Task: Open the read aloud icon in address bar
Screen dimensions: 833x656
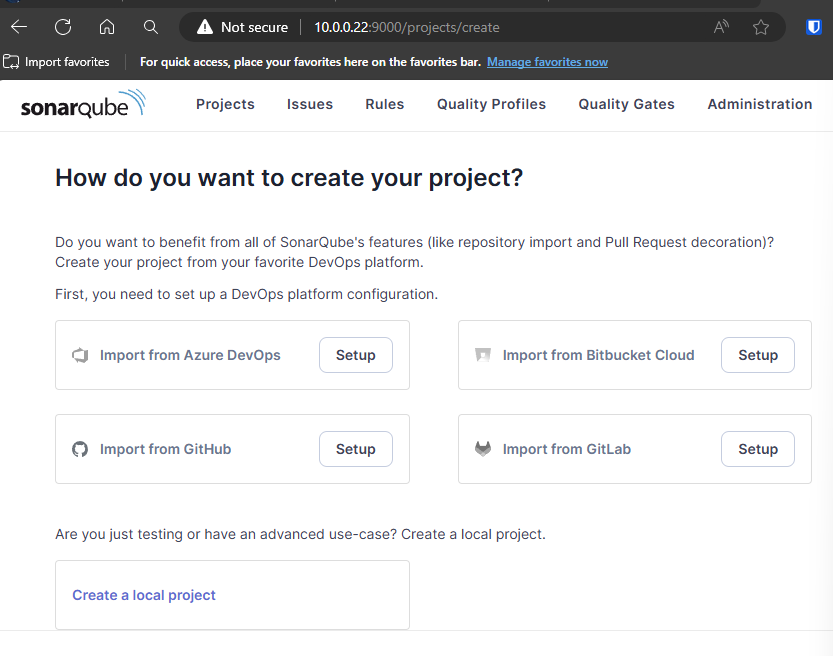Action: pyautogui.click(x=721, y=27)
